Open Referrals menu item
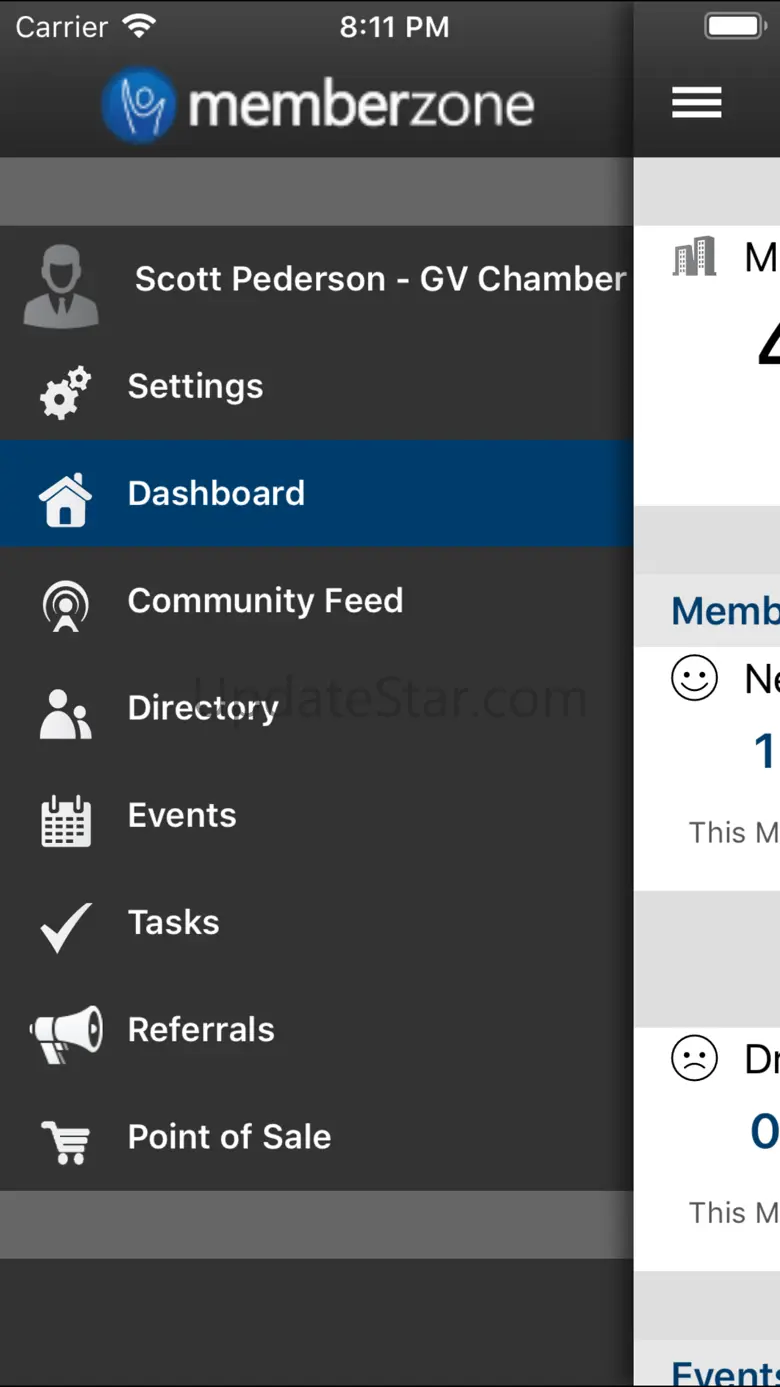Image resolution: width=780 pixels, height=1387 pixels. click(317, 1029)
